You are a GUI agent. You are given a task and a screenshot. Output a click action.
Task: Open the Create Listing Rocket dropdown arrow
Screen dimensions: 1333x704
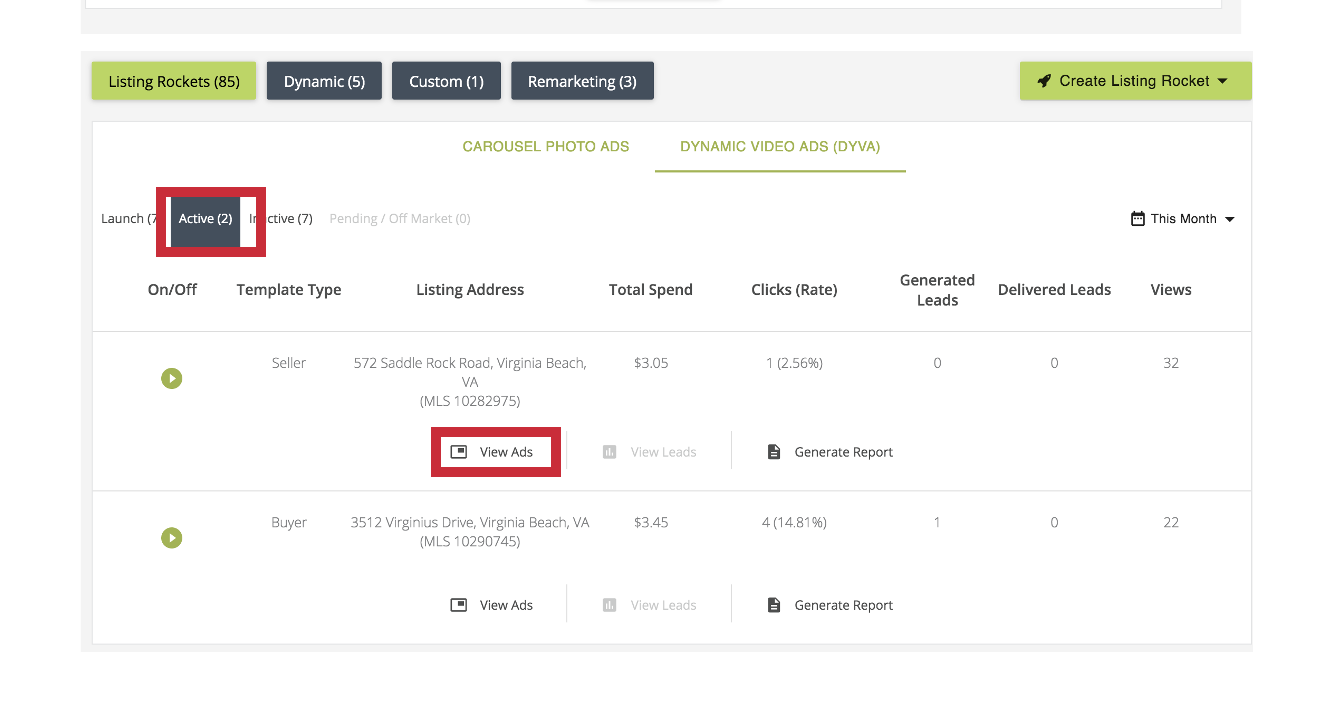point(1223,81)
